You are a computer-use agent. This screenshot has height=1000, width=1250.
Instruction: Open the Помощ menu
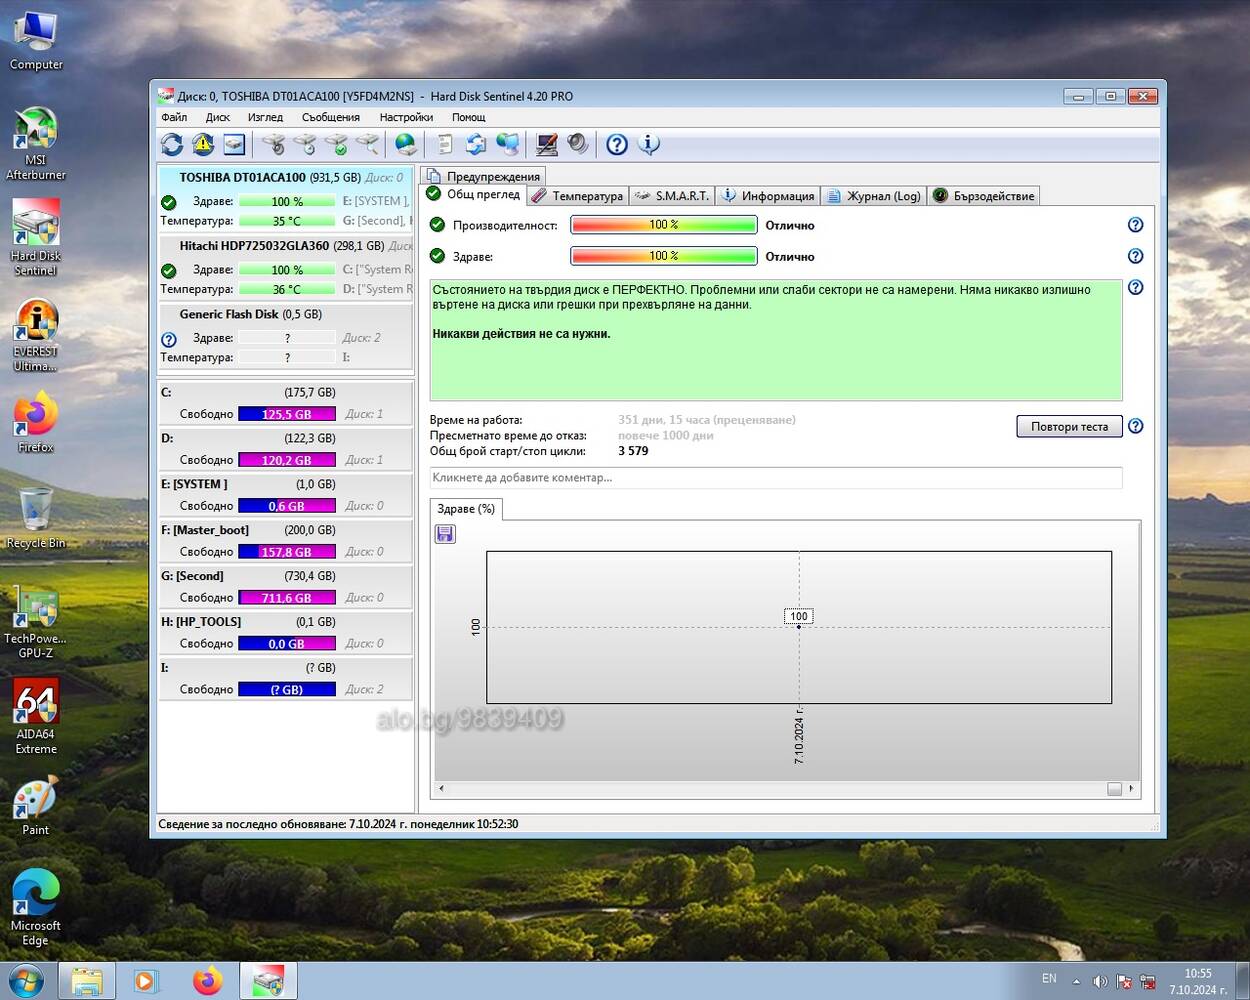pyautogui.click(x=469, y=117)
